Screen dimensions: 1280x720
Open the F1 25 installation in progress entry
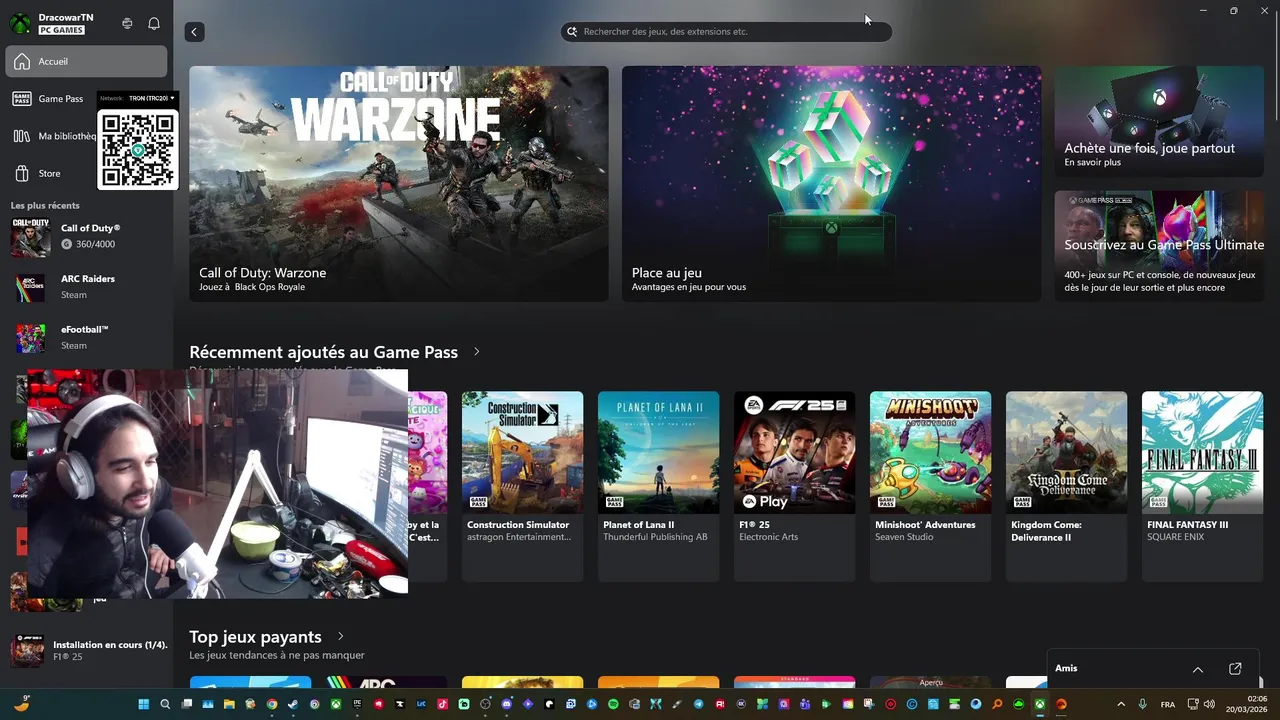[88, 651]
